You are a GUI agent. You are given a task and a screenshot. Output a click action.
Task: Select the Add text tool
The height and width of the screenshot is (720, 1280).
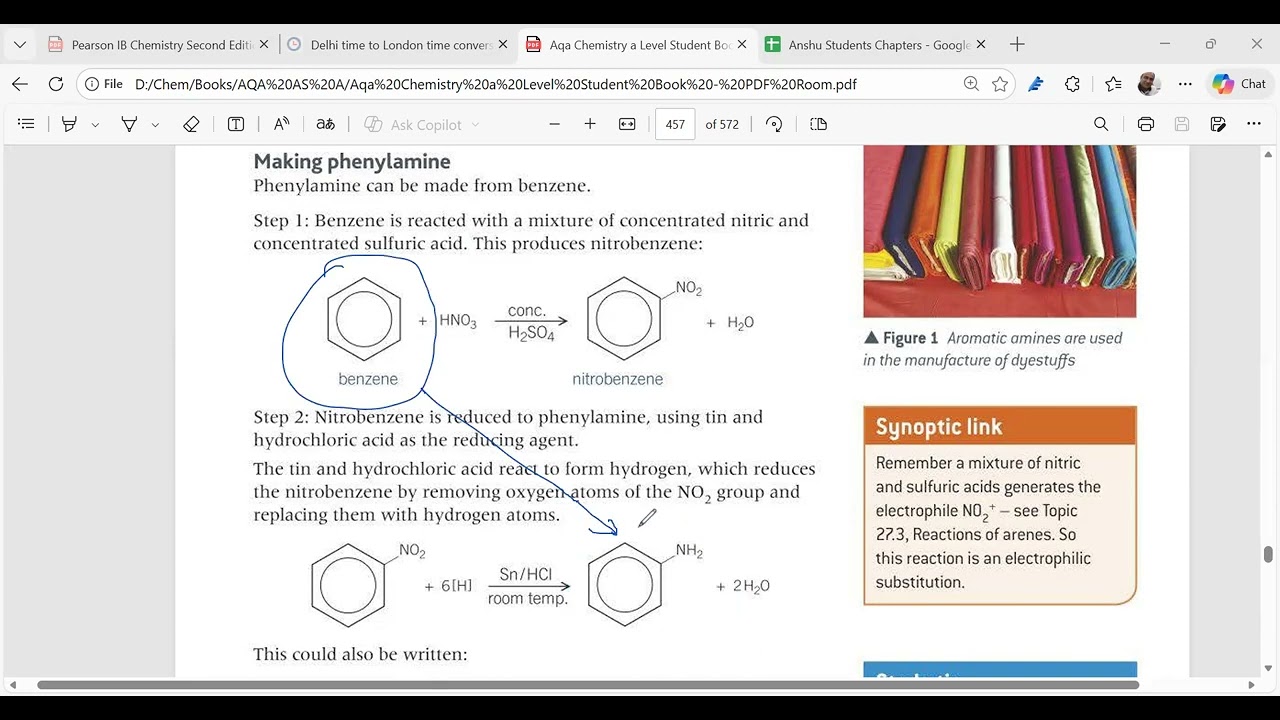(236, 124)
